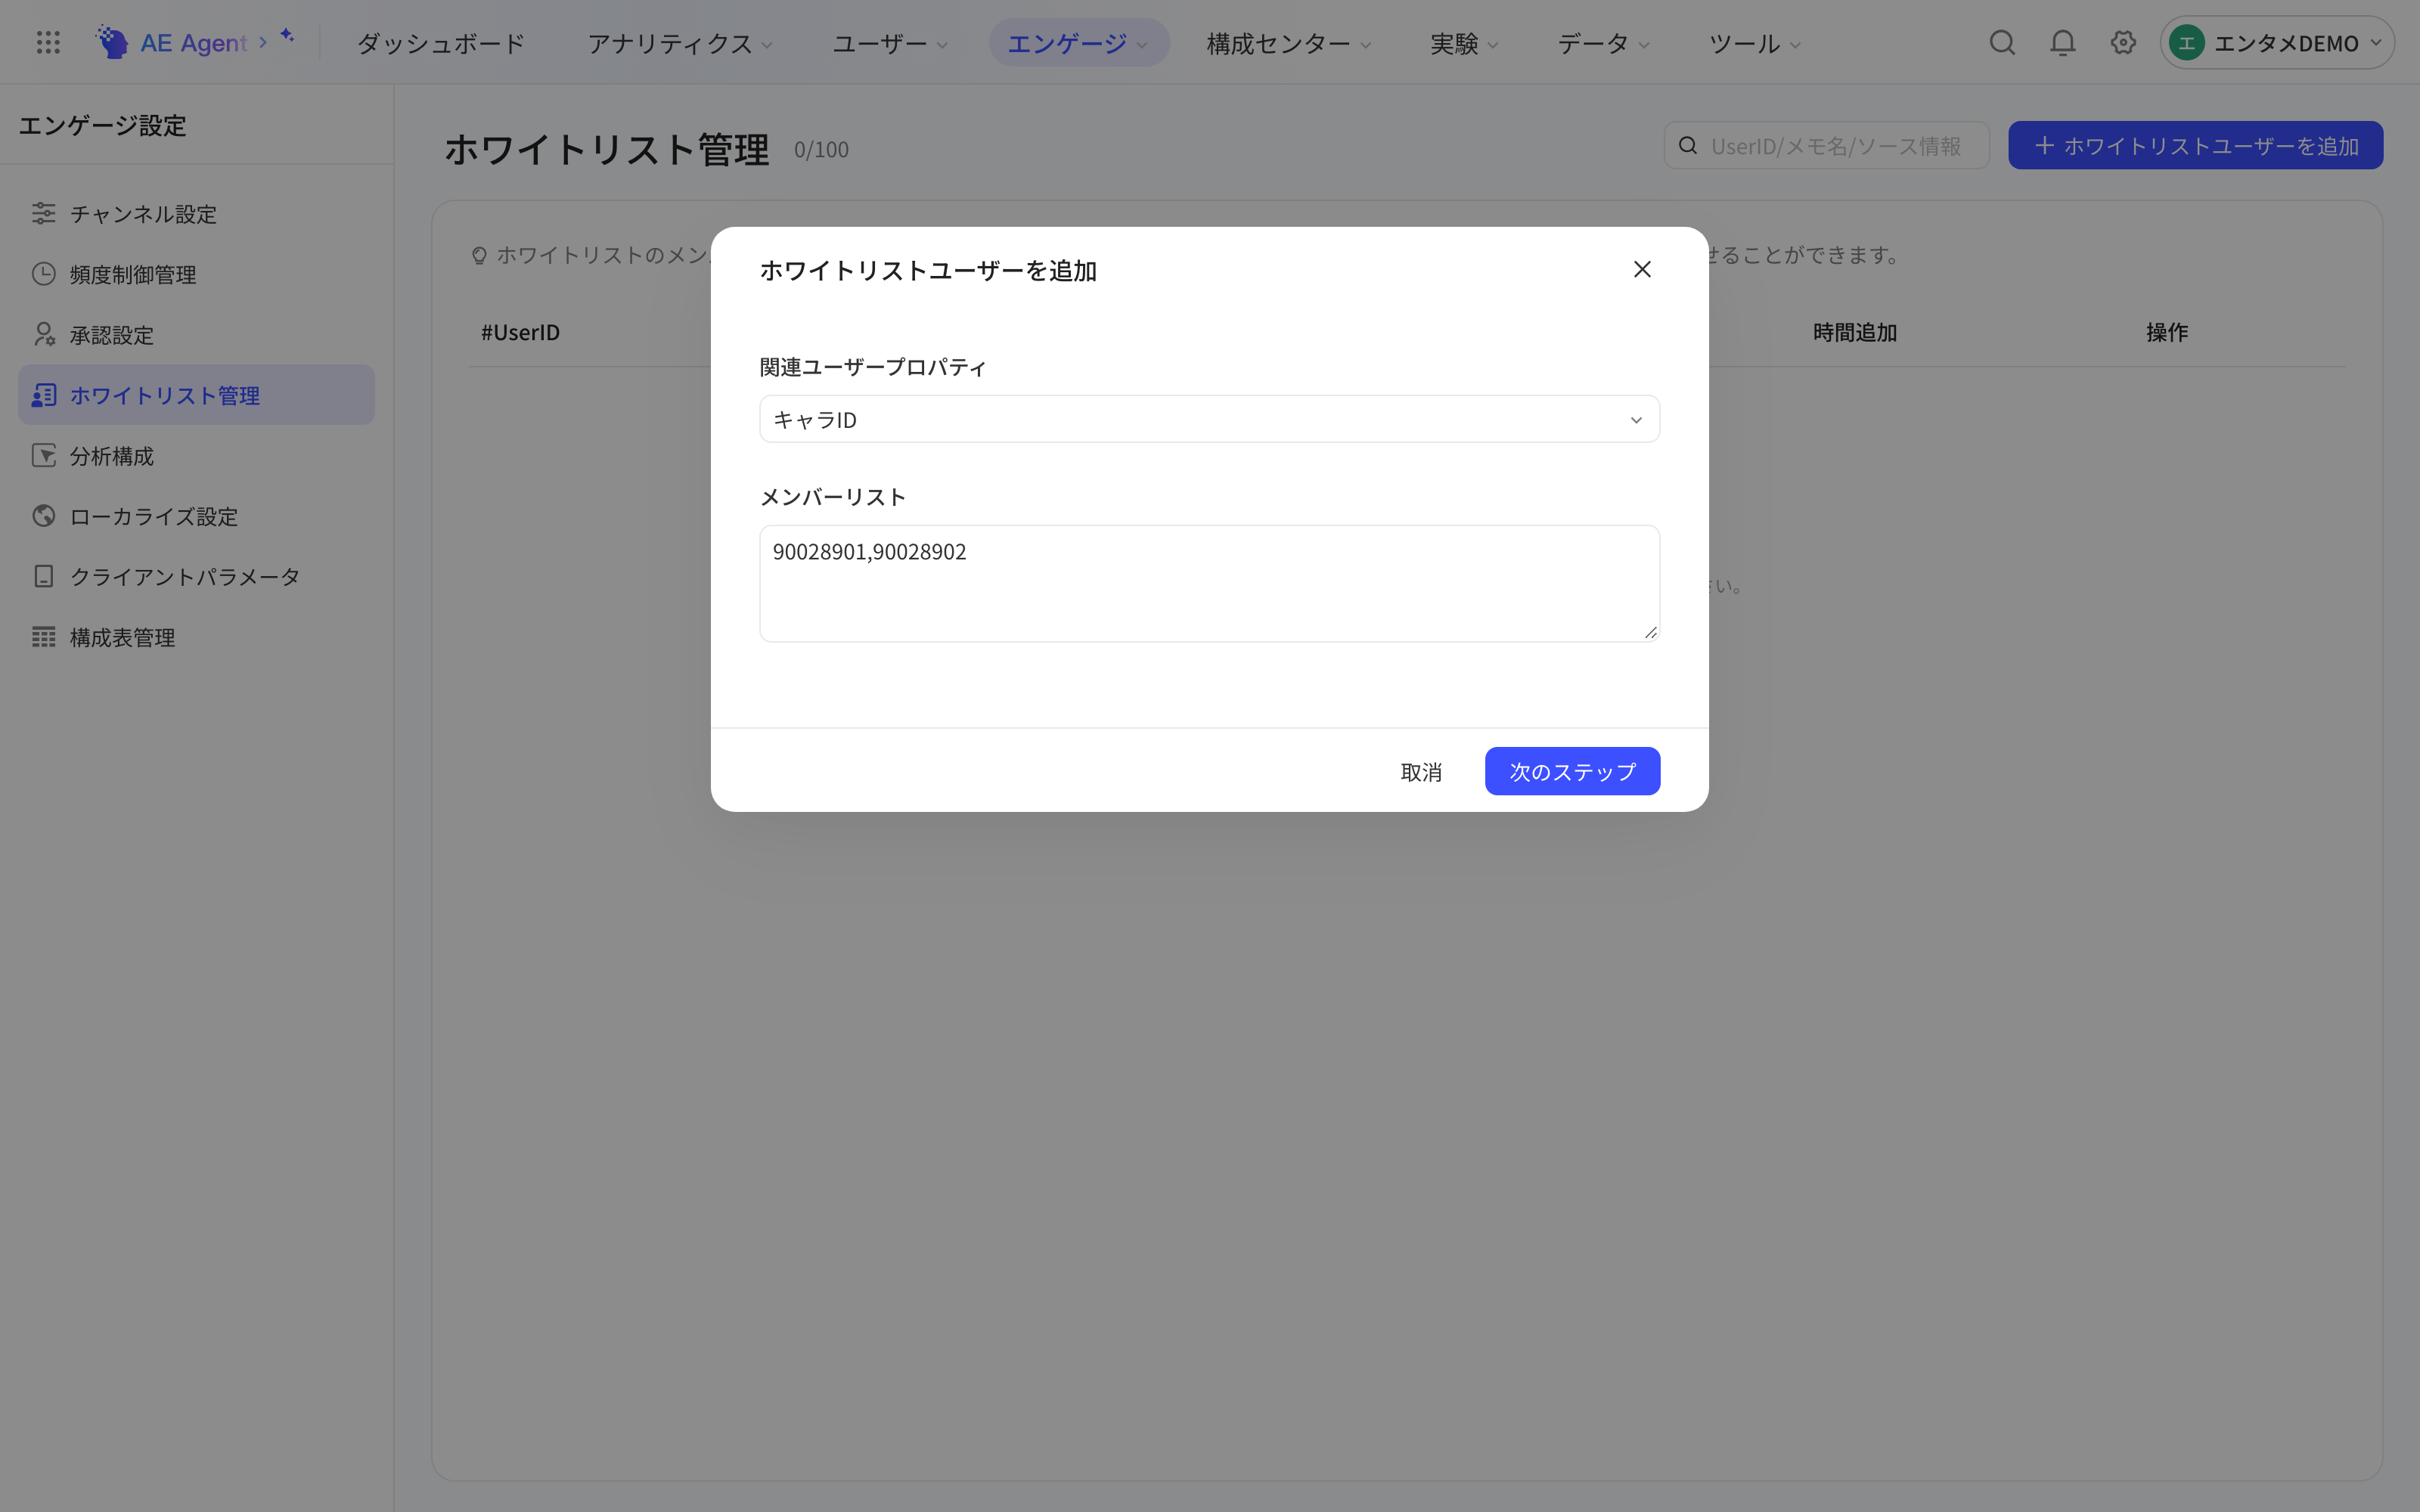The image size is (2420, 1512).
Task: Expand the アナリティクス menu
Action: pos(679,43)
